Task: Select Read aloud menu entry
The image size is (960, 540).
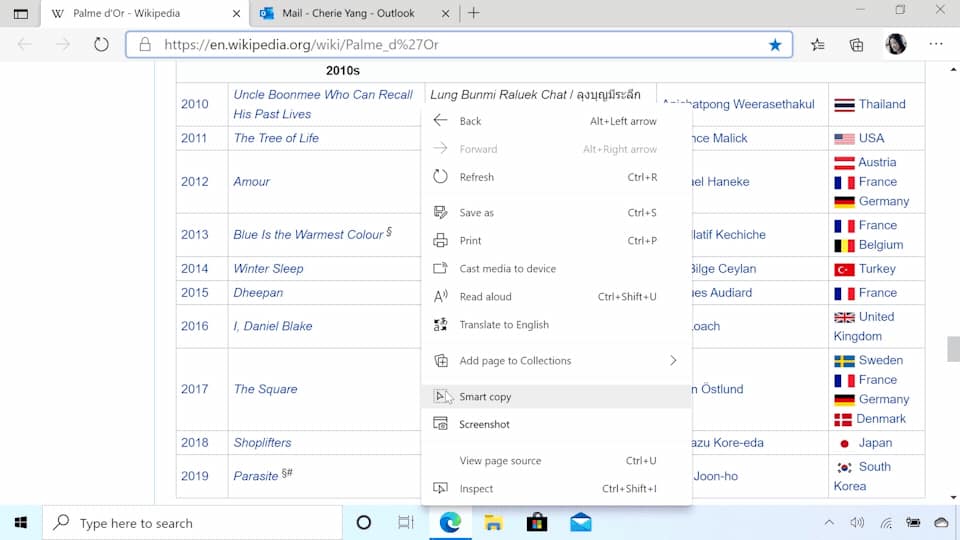Action: [x=556, y=296]
